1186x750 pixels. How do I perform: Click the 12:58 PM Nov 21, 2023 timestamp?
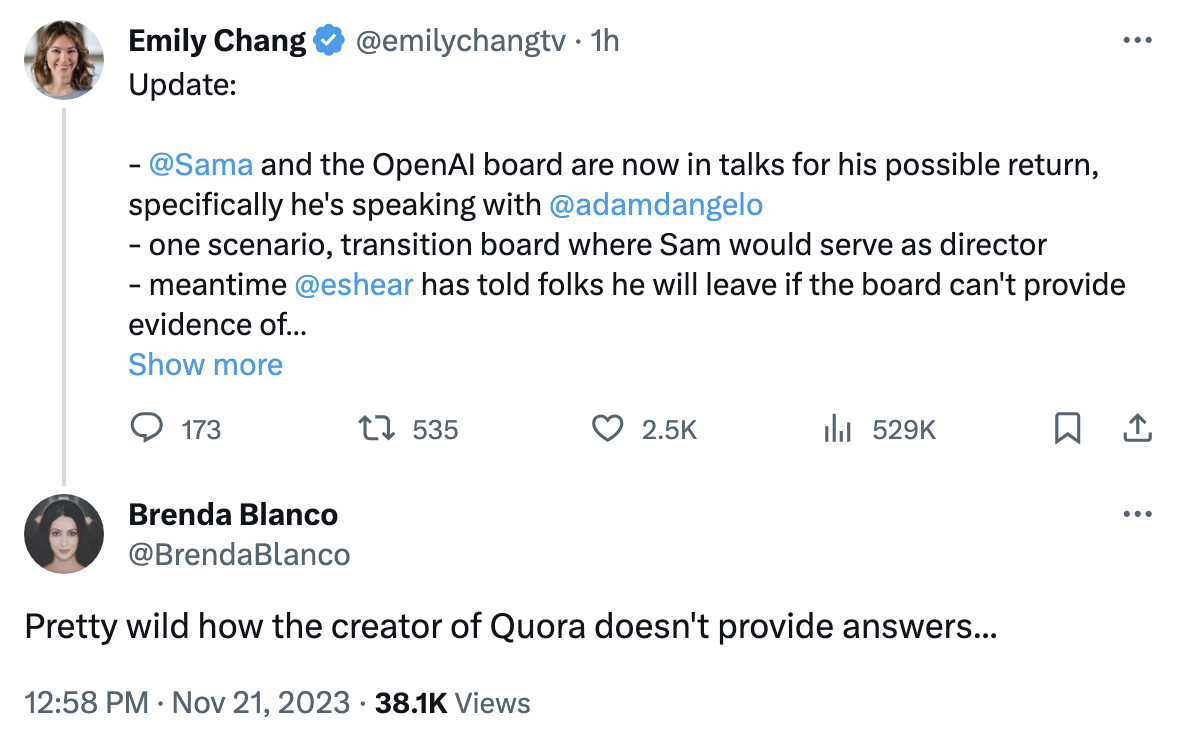coord(187,703)
